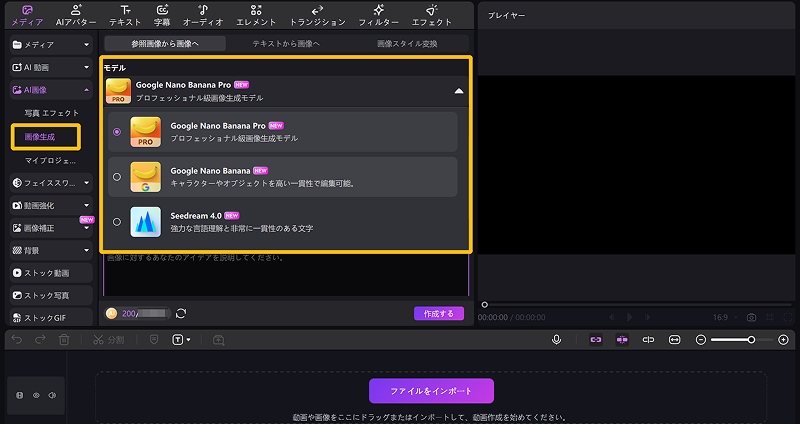Click the undo icon in the timeline toolbar
Image resolution: width=800 pixels, height=424 pixels.
(x=17, y=340)
